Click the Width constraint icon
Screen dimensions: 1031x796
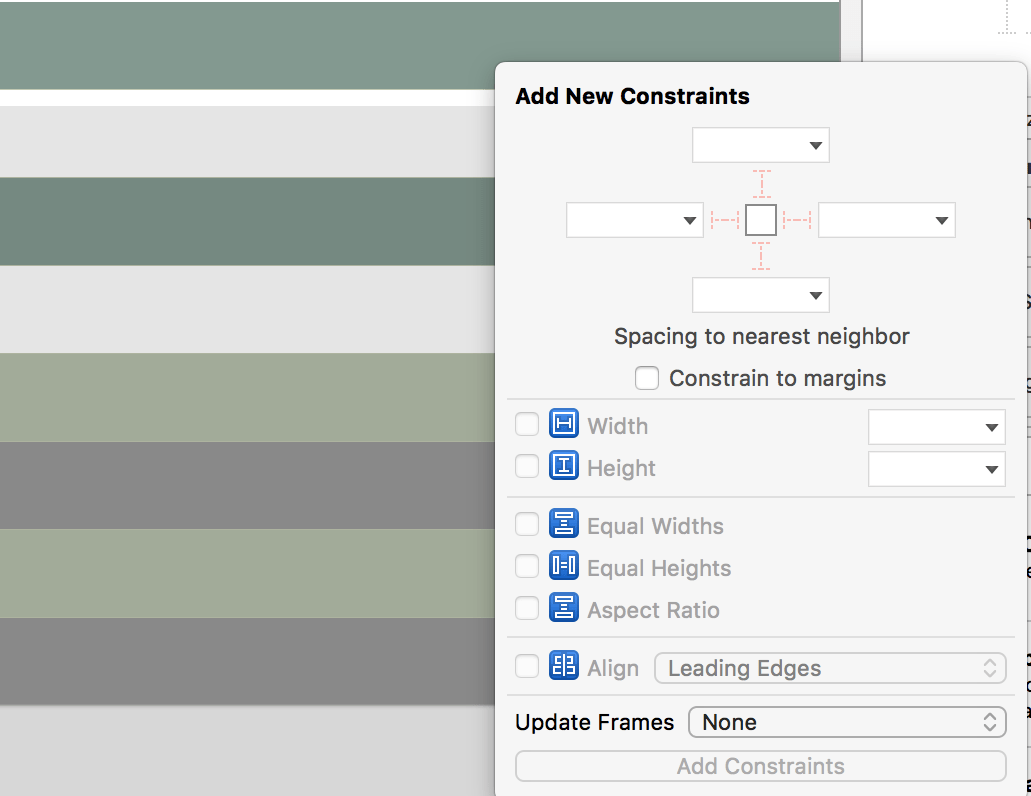click(x=562, y=424)
